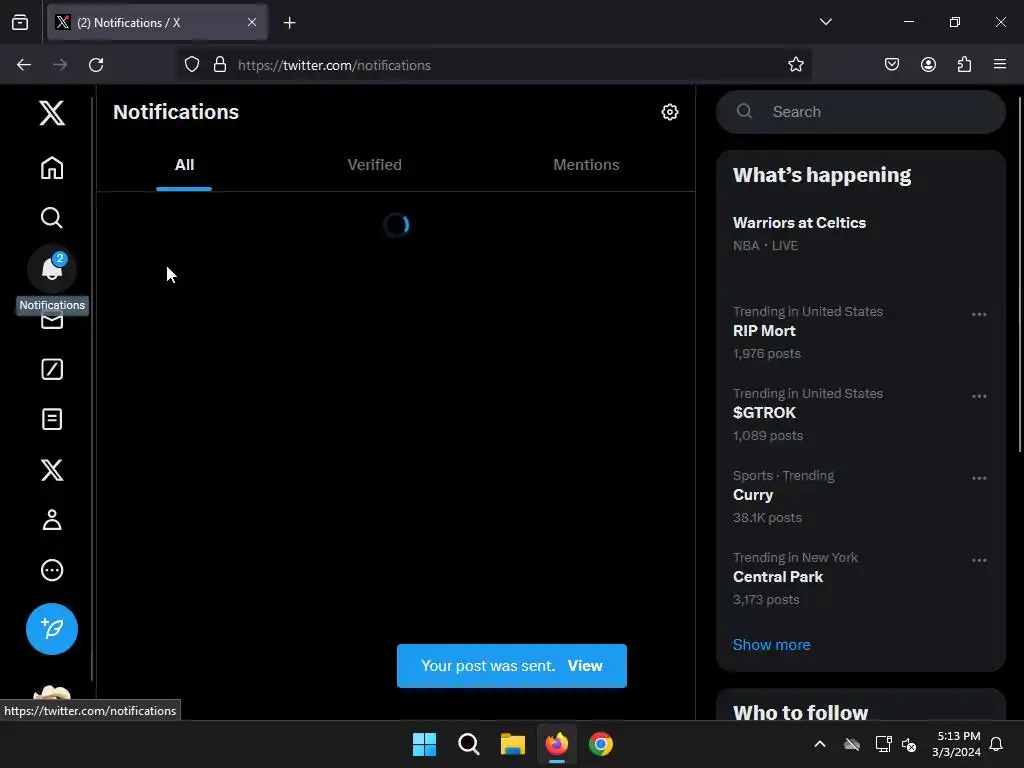Open Firefox application hamburger menu

point(1000,65)
